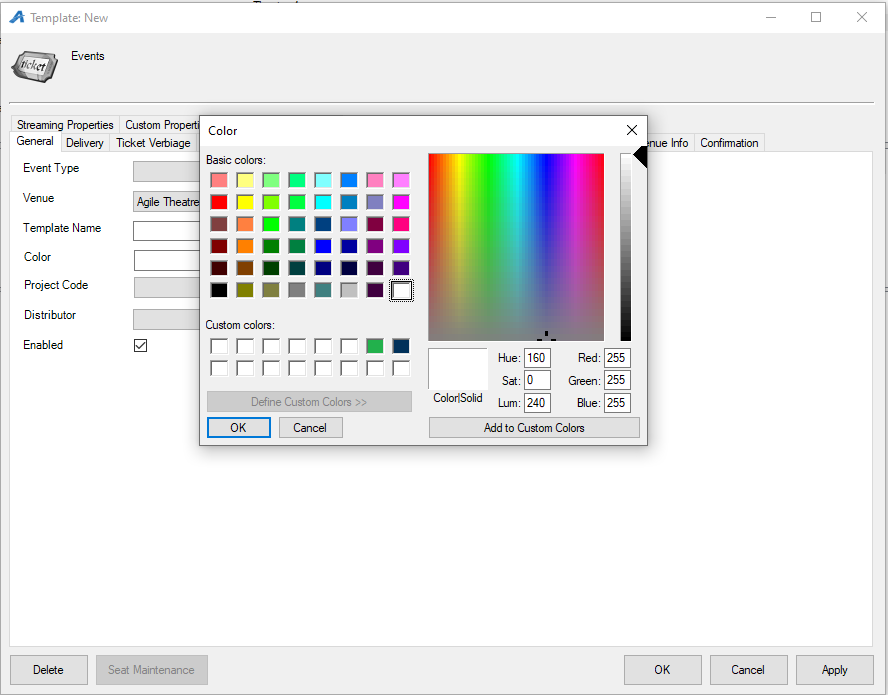
Task: Pick the black basic color swatch
Action: tap(219, 290)
